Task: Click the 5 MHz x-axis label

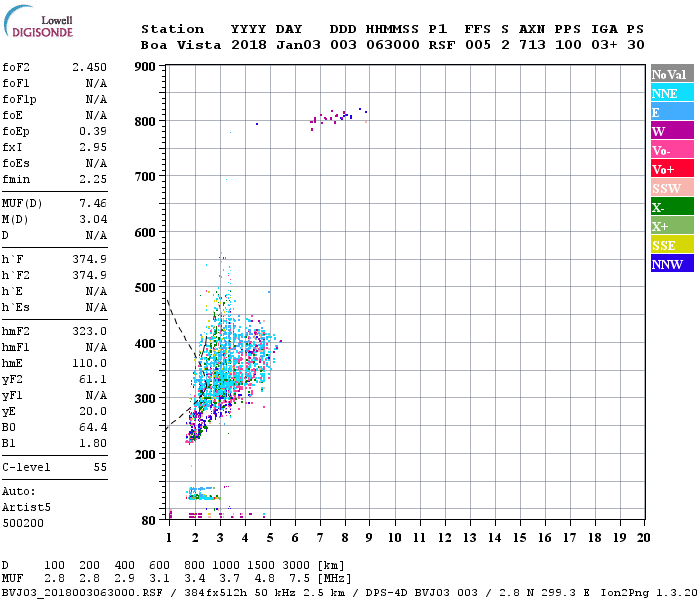Action: (x=270, y=538)
